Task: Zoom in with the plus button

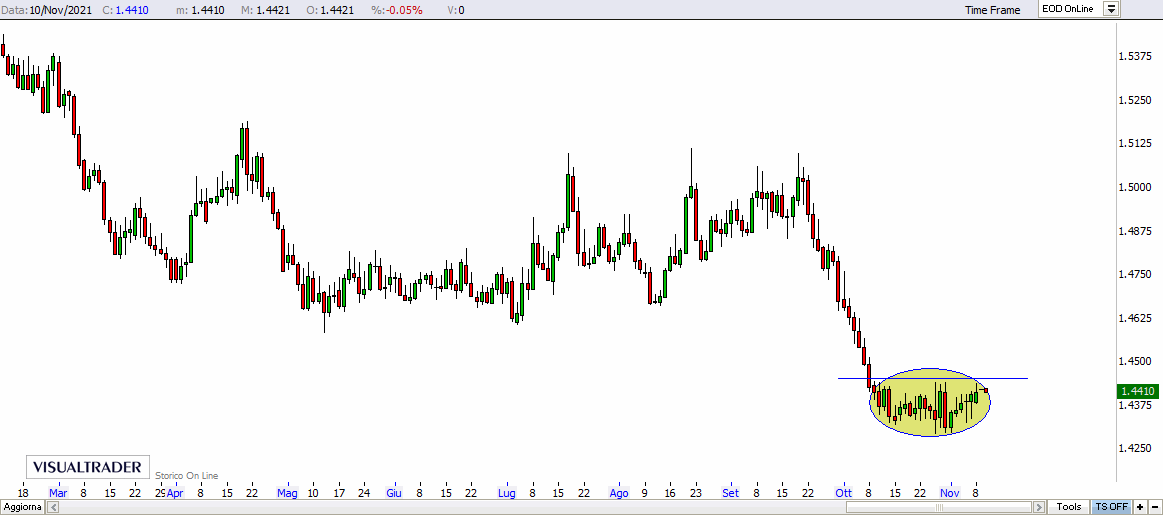Action: [x=1139, y=507]
